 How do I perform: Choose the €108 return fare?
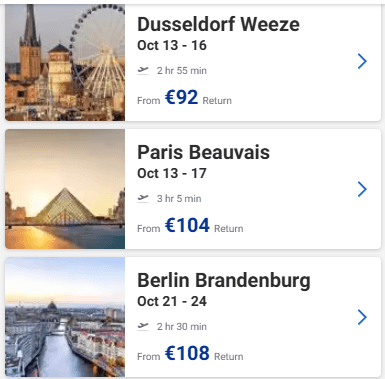187,354
